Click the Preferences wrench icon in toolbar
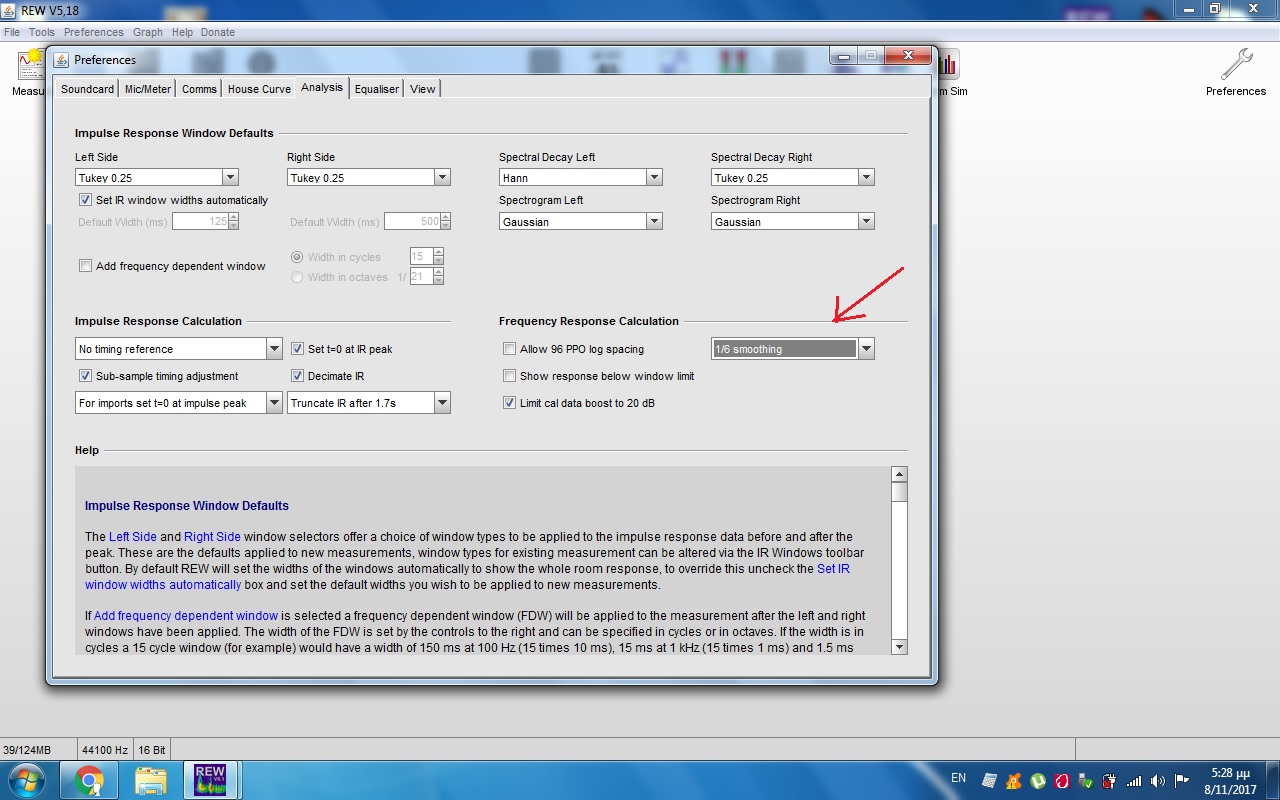This screenshot has height=800, width=1280. 1236,66
